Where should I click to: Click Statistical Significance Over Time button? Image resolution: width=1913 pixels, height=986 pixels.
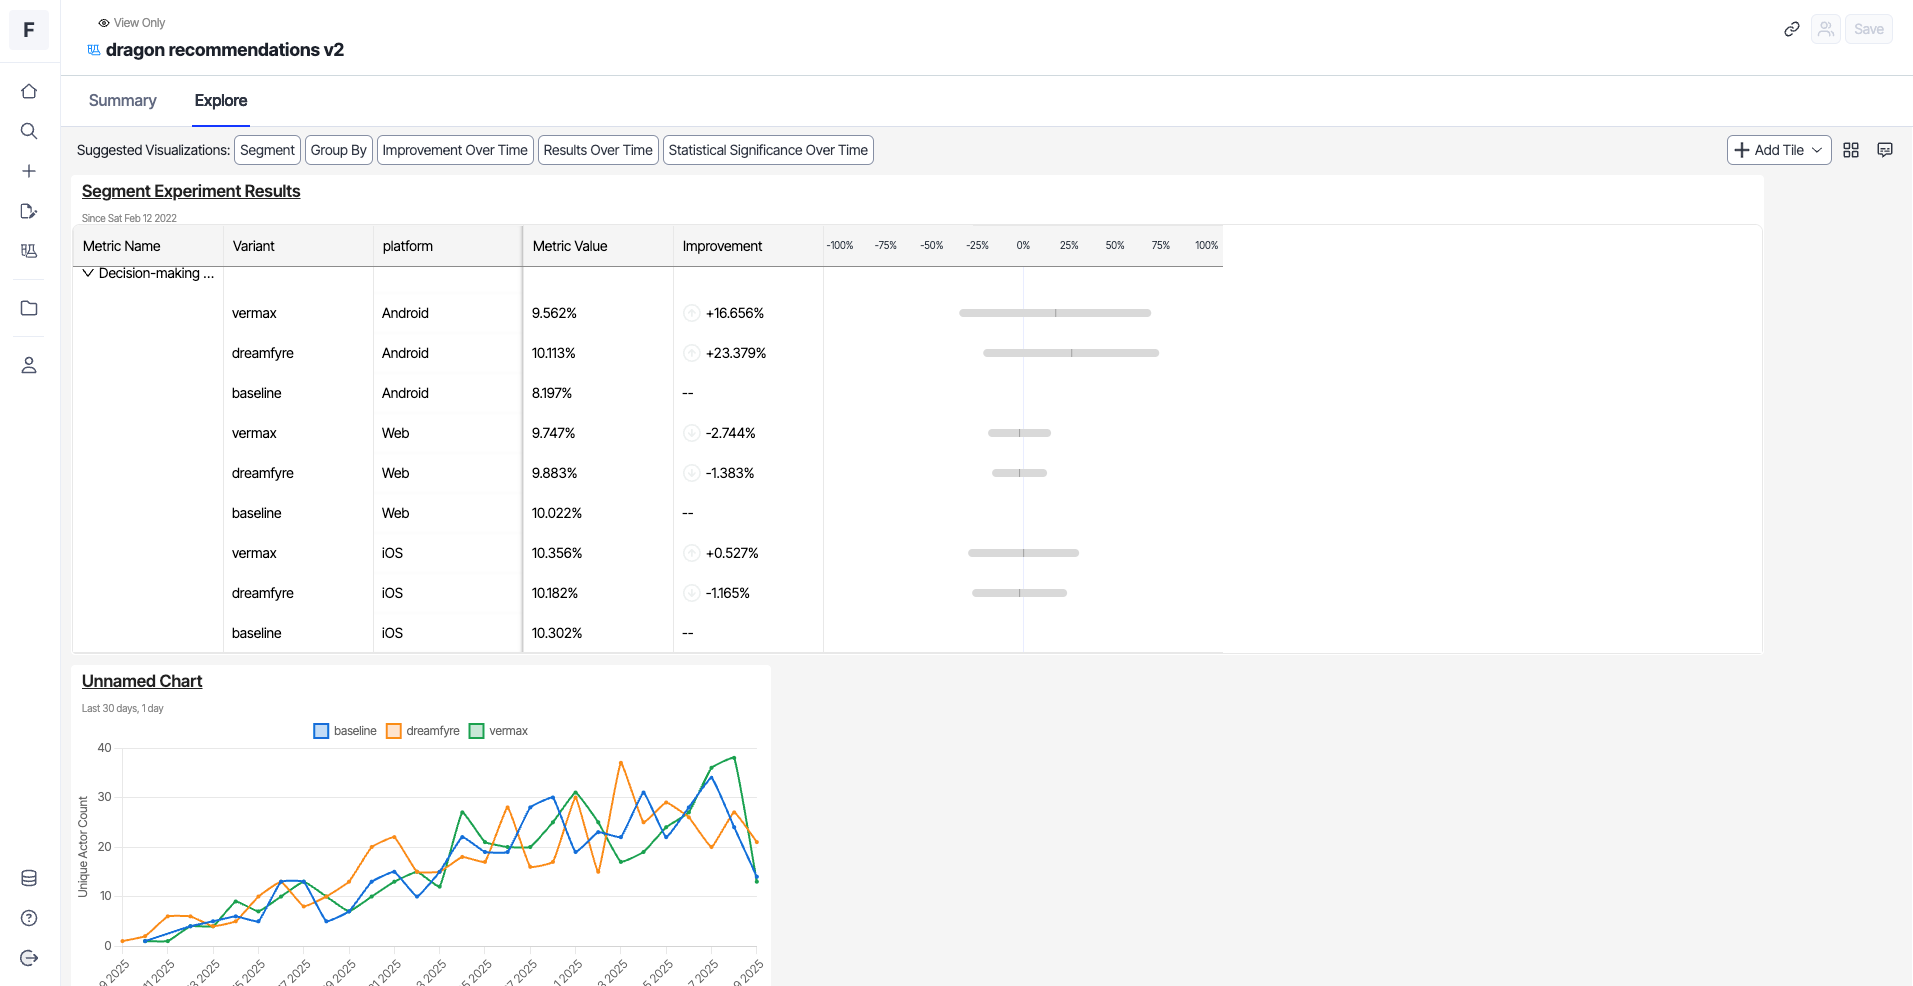pyautogui.click(x=767, y=150)
